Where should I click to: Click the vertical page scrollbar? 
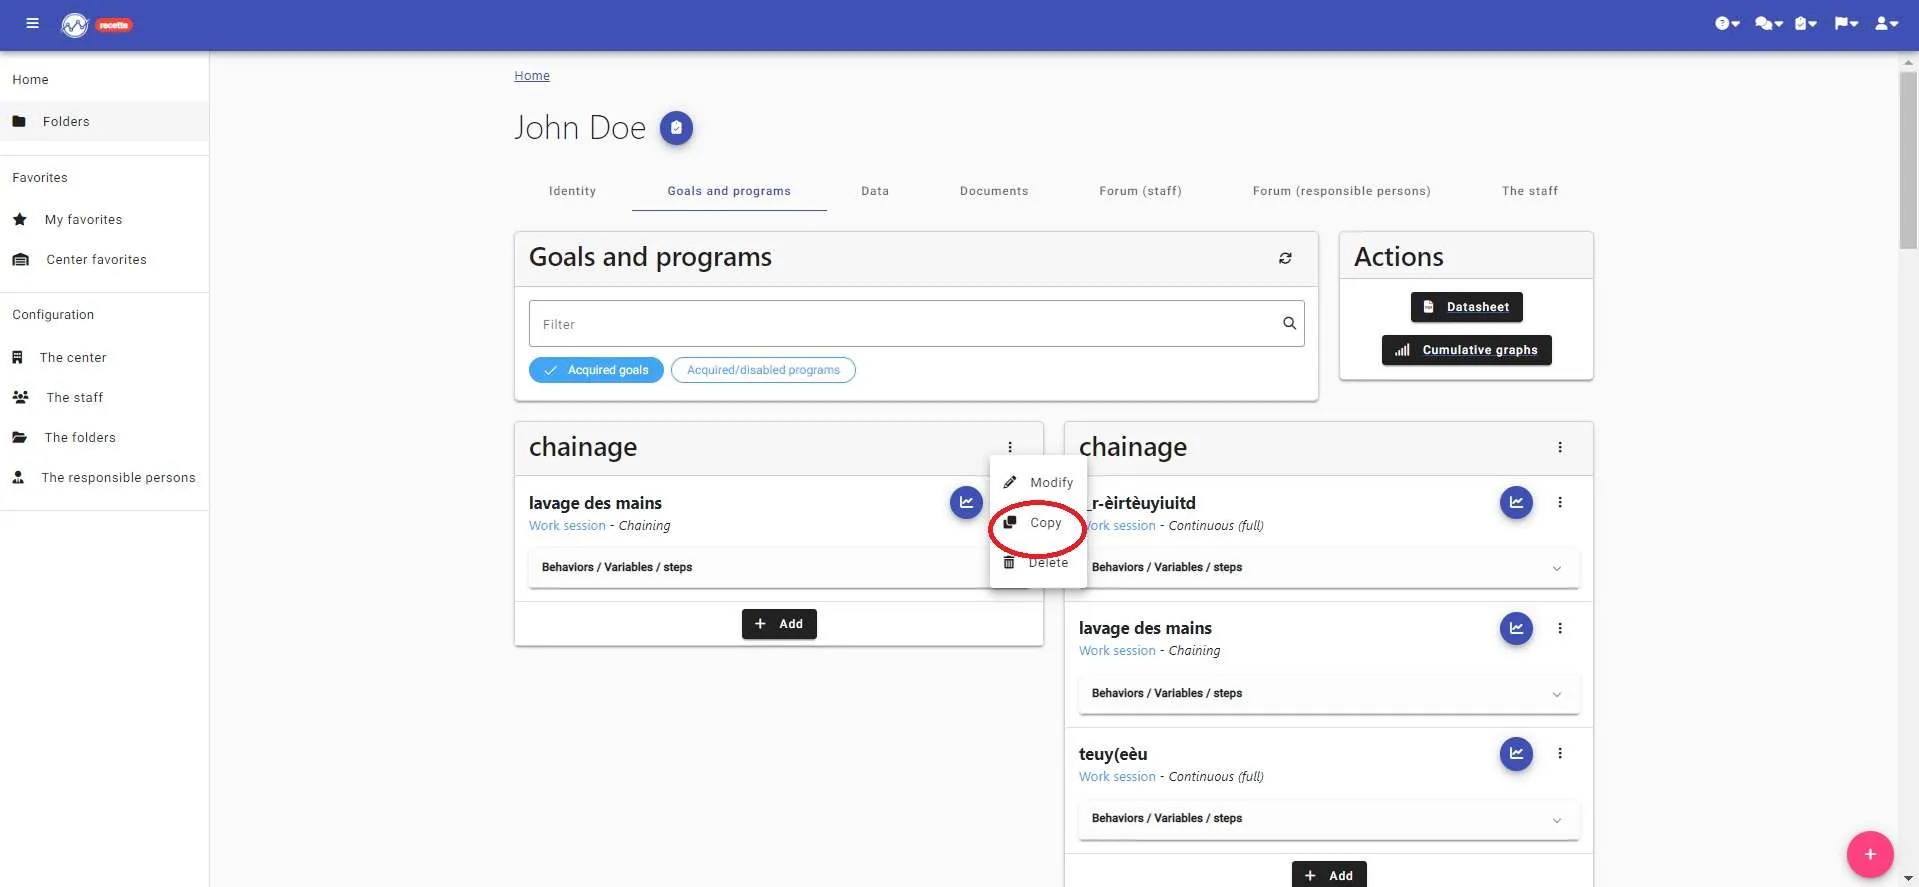(x=1908, y=160)
